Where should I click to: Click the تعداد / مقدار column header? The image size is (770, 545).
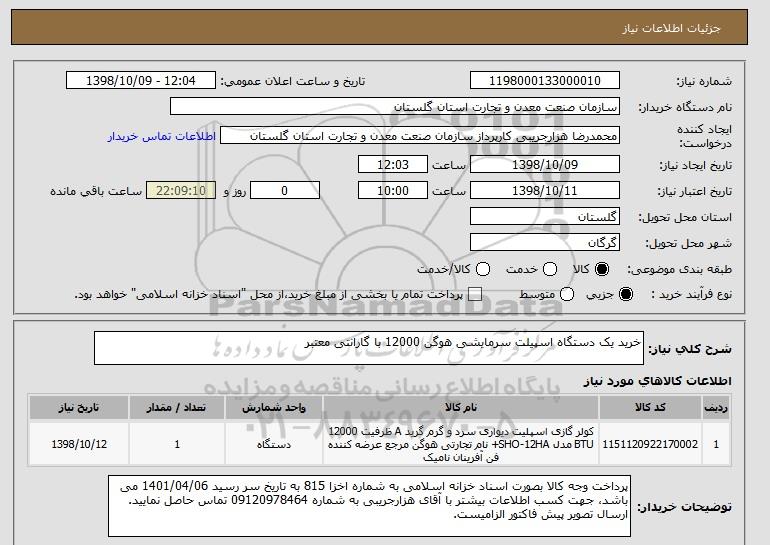point(177,408)
